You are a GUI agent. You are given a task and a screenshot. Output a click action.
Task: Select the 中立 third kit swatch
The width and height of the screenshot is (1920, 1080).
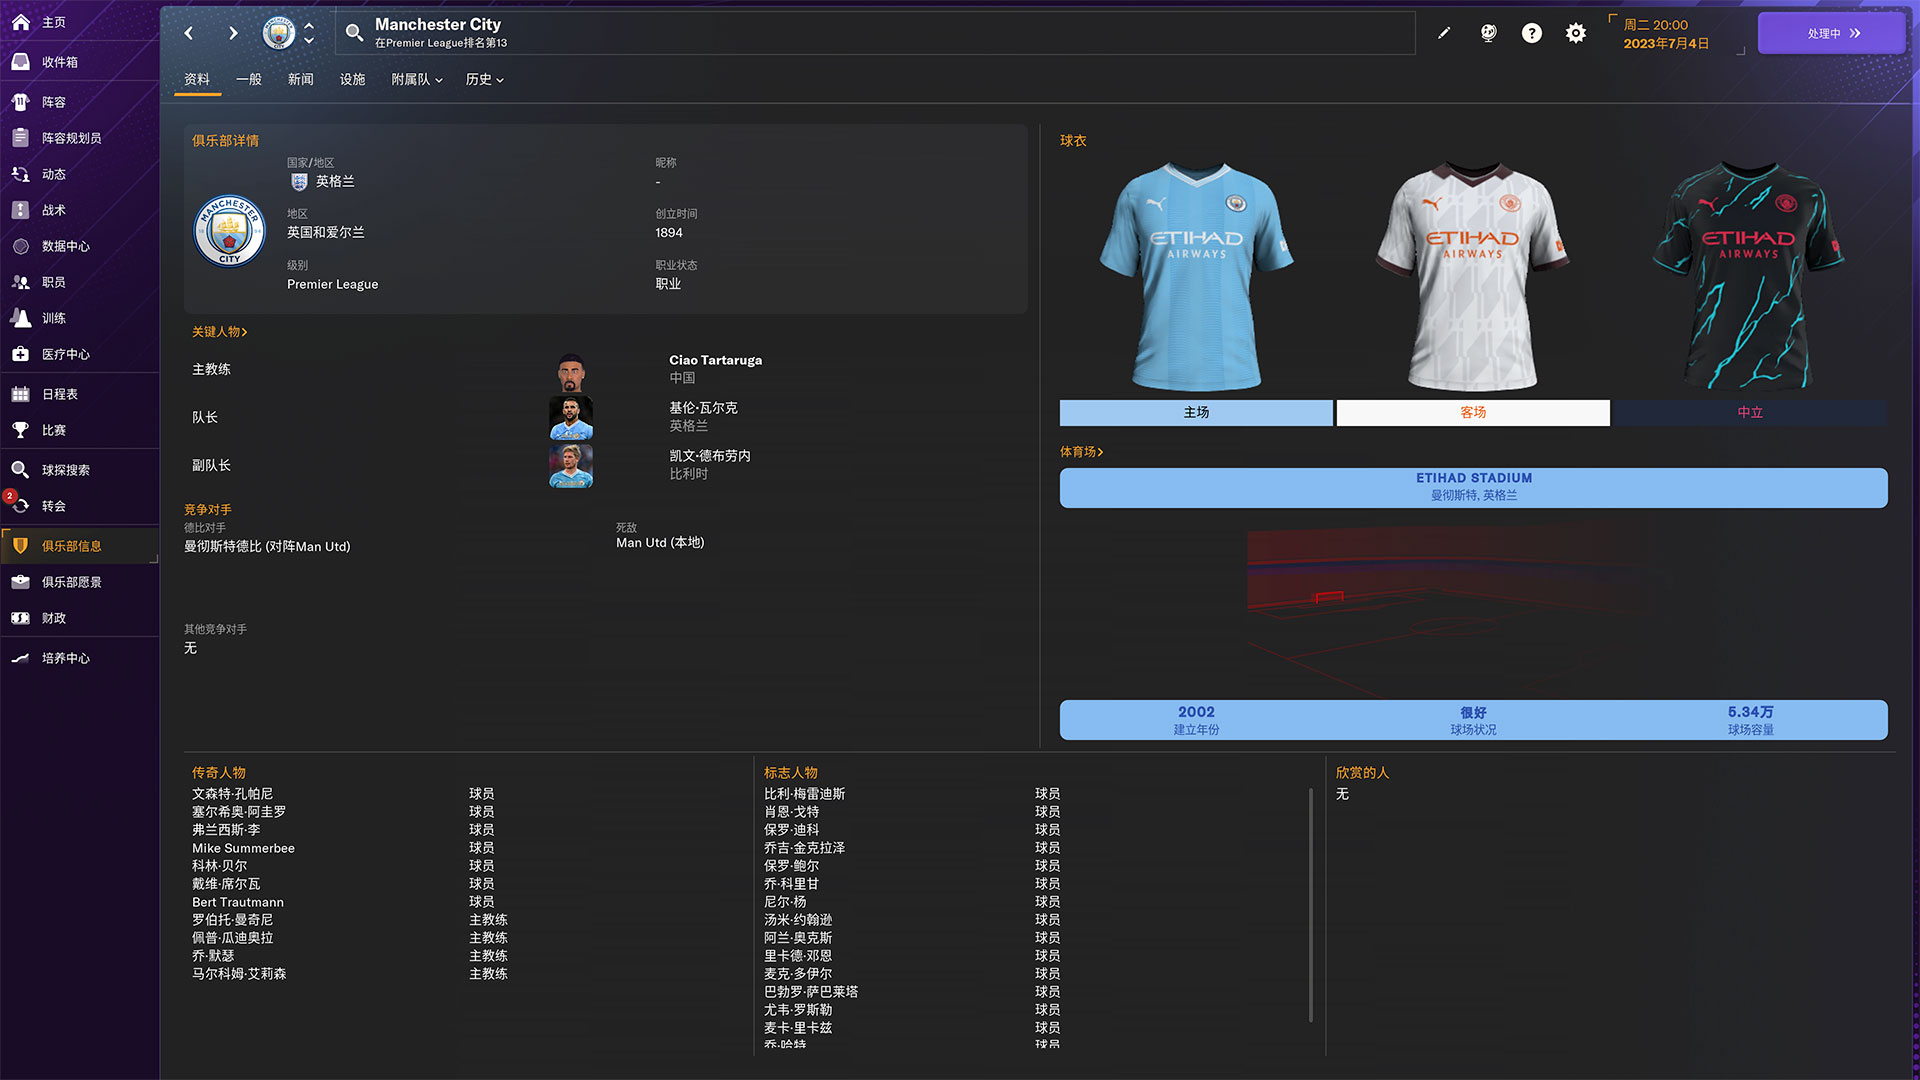1750,413
